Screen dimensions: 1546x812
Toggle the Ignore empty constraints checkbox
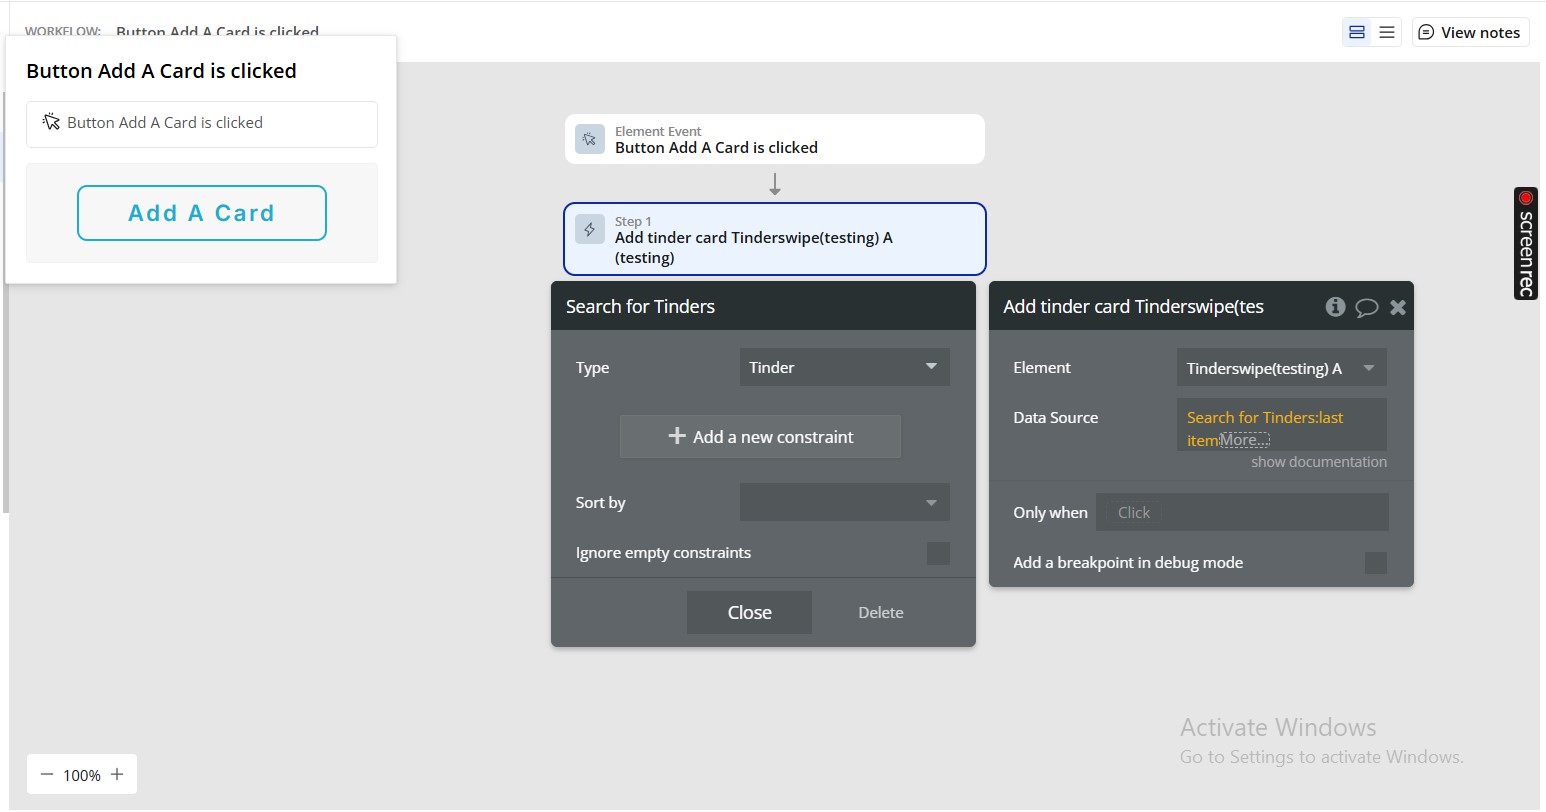pos(938,553)
